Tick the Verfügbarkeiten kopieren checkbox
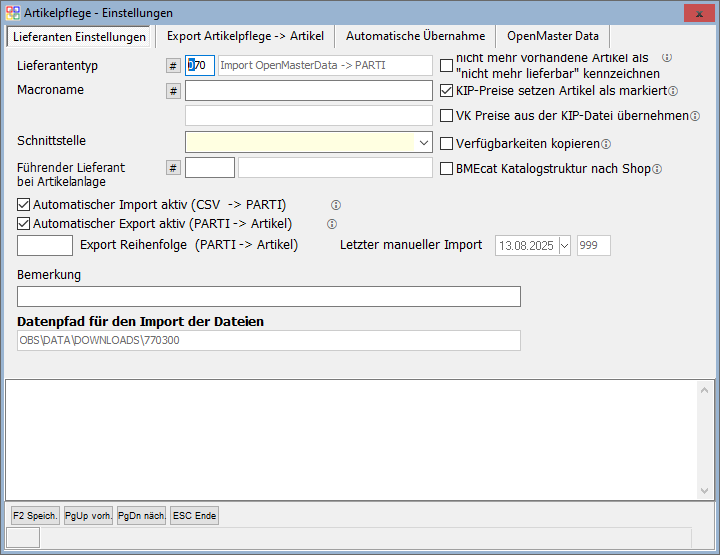Viewport: 720px width, 555px height. tap(447, 143)
